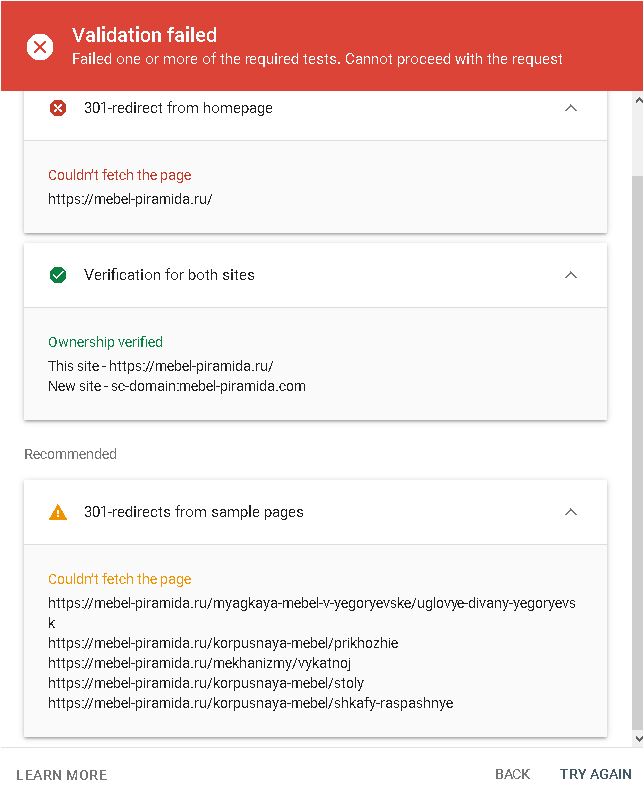The width and height of the screenshot is (644, 799).
Task: Click the scrollbar up arrow
Action: (x=637, y=99)
